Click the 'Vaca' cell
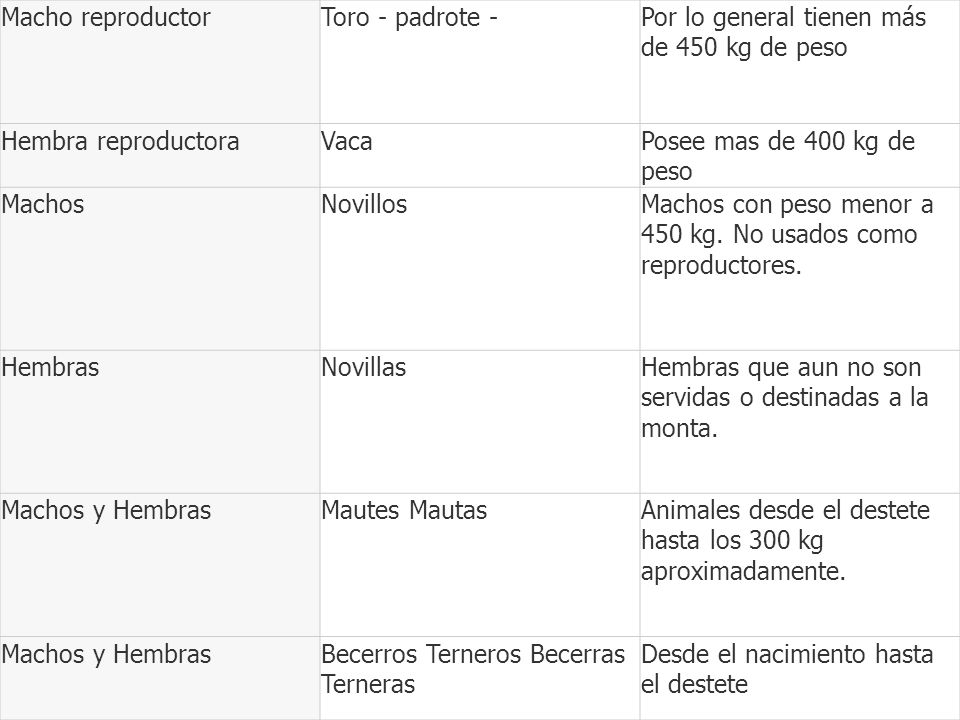The image size is (960, 720). 479,156
